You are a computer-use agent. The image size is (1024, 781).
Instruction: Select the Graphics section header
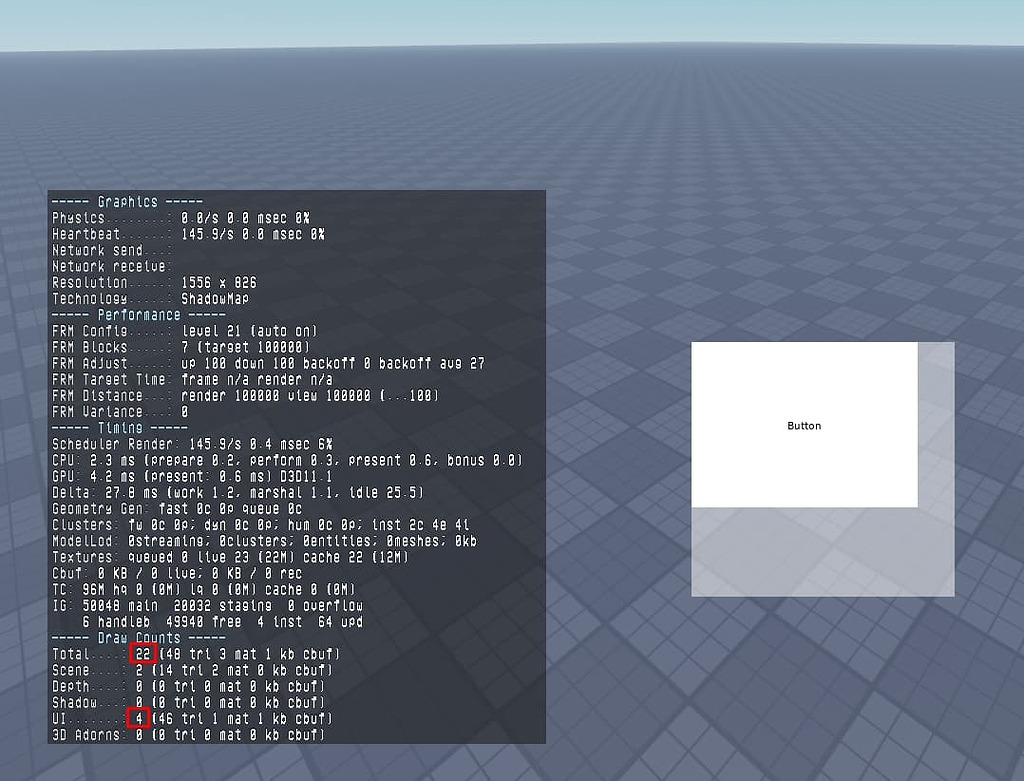(128, 201)
